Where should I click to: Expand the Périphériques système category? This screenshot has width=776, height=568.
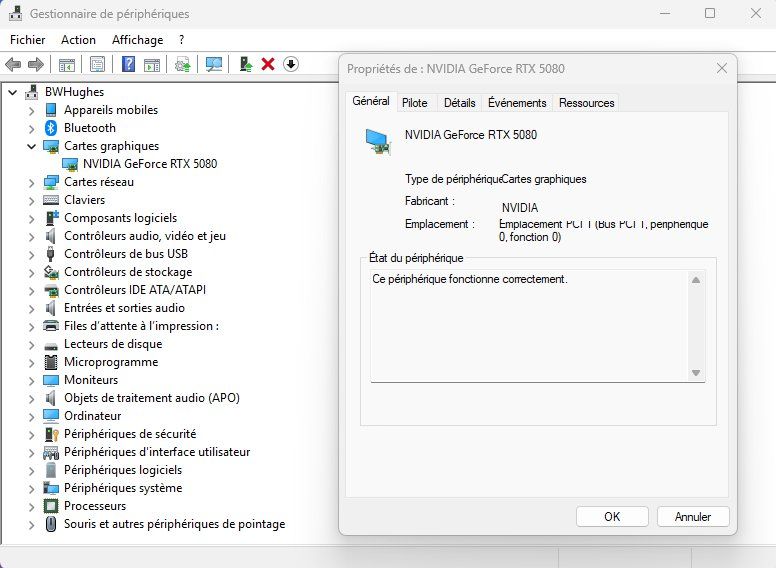32,488
